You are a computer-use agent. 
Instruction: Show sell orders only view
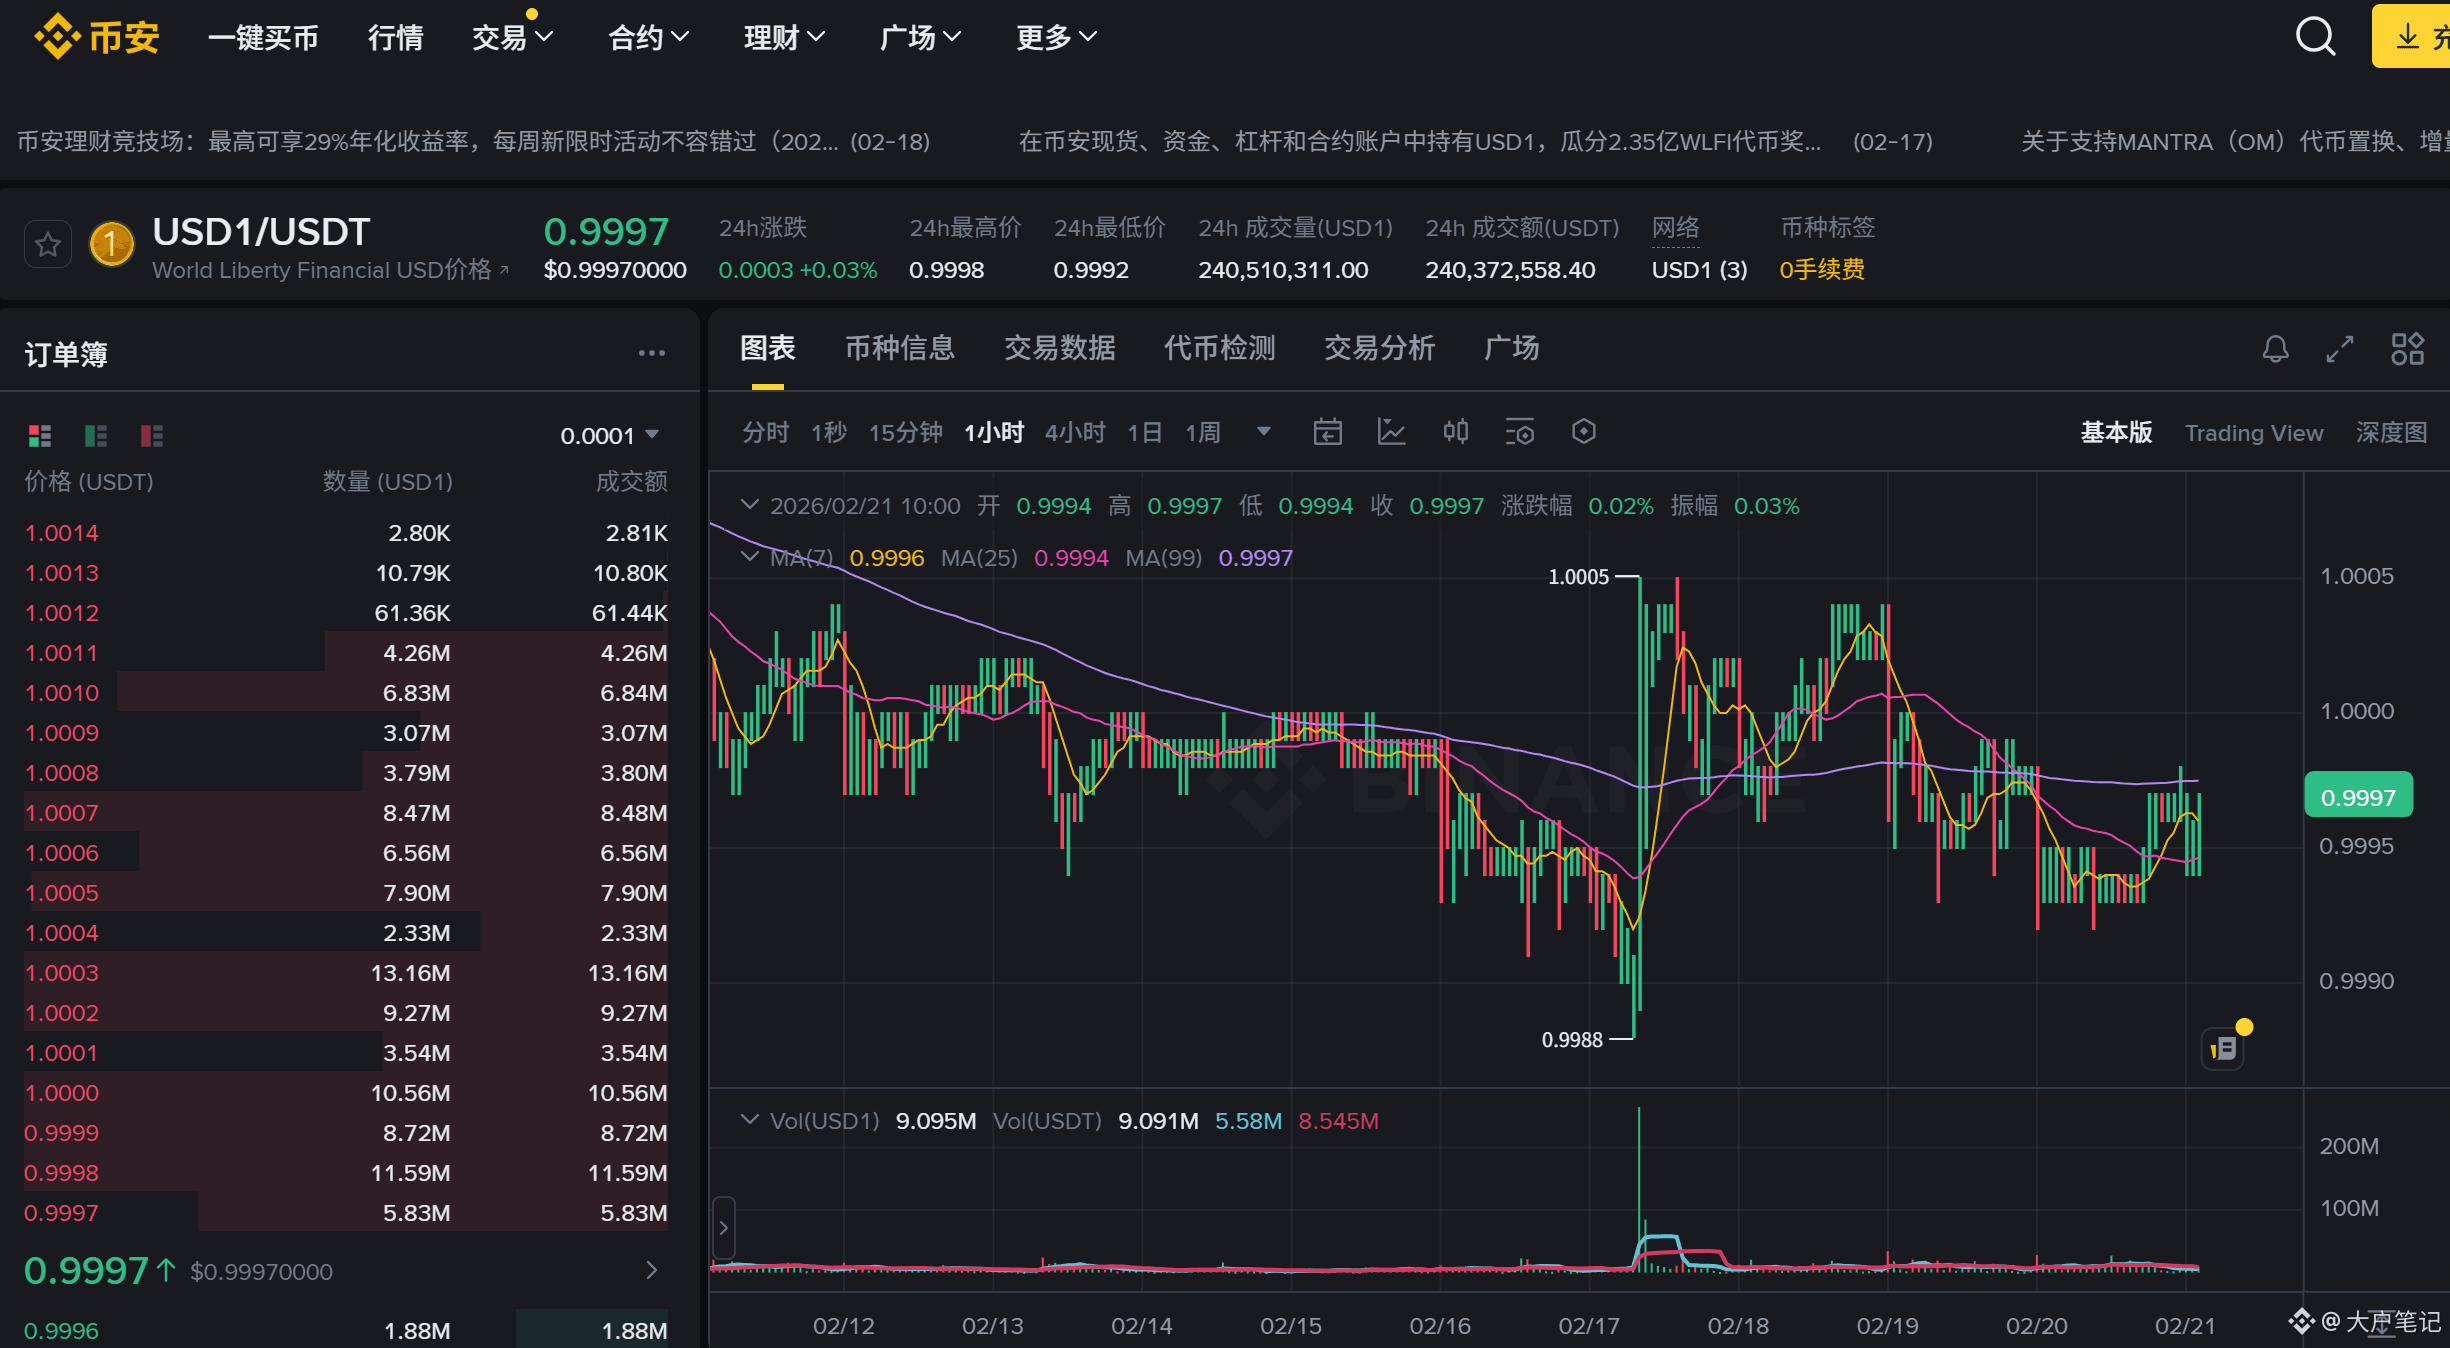(151, 436)
